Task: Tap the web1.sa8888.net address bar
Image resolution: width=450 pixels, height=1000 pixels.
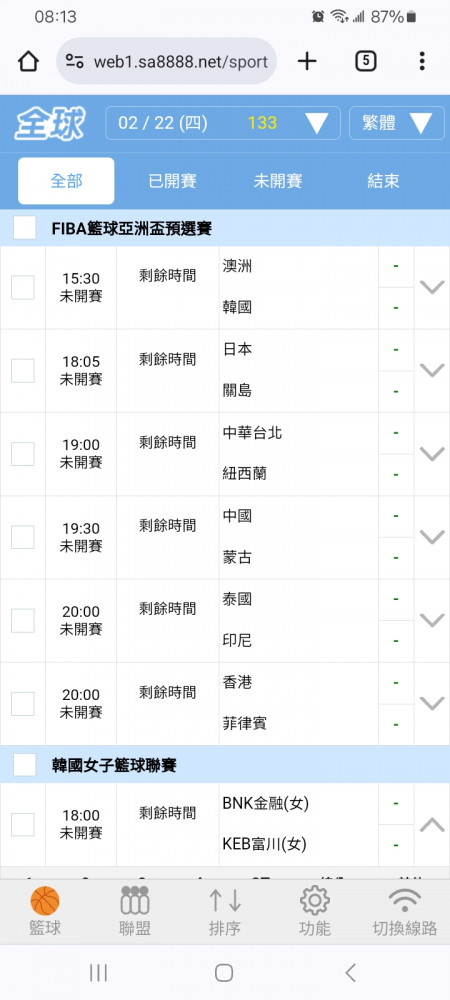Action: [x=166, y=61]
